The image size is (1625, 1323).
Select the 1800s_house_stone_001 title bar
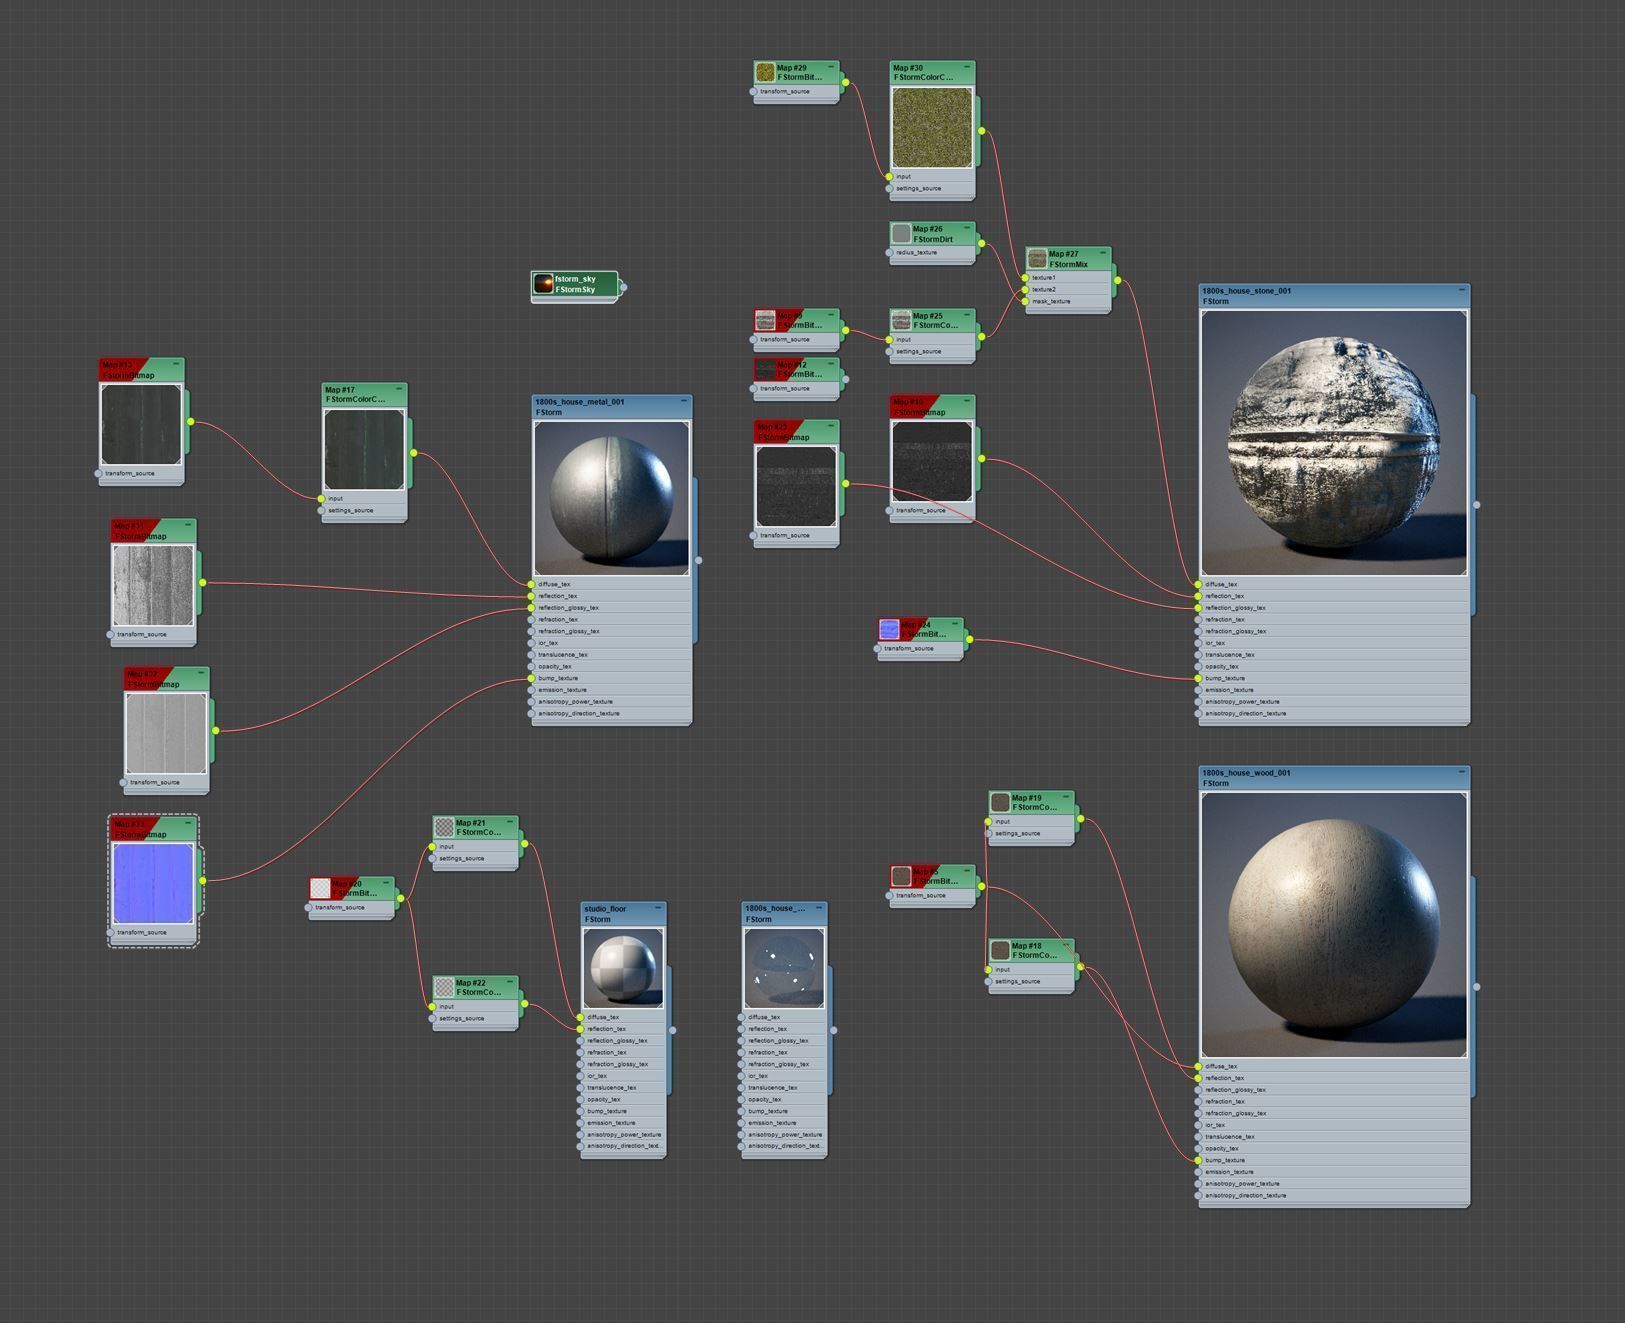(x=1334, y=296)
